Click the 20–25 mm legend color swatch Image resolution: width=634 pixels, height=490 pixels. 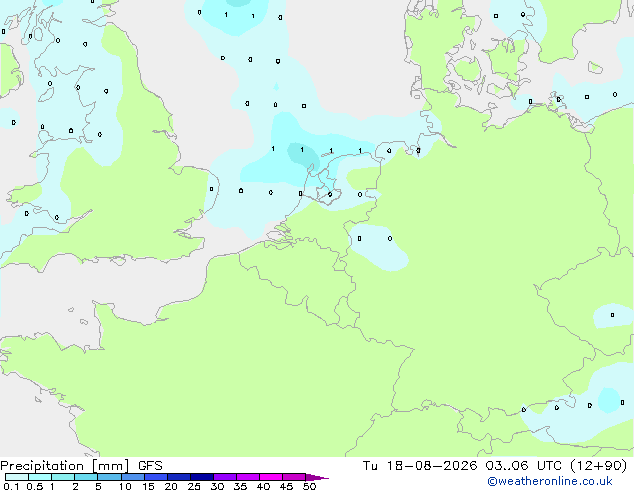(179, 477)
